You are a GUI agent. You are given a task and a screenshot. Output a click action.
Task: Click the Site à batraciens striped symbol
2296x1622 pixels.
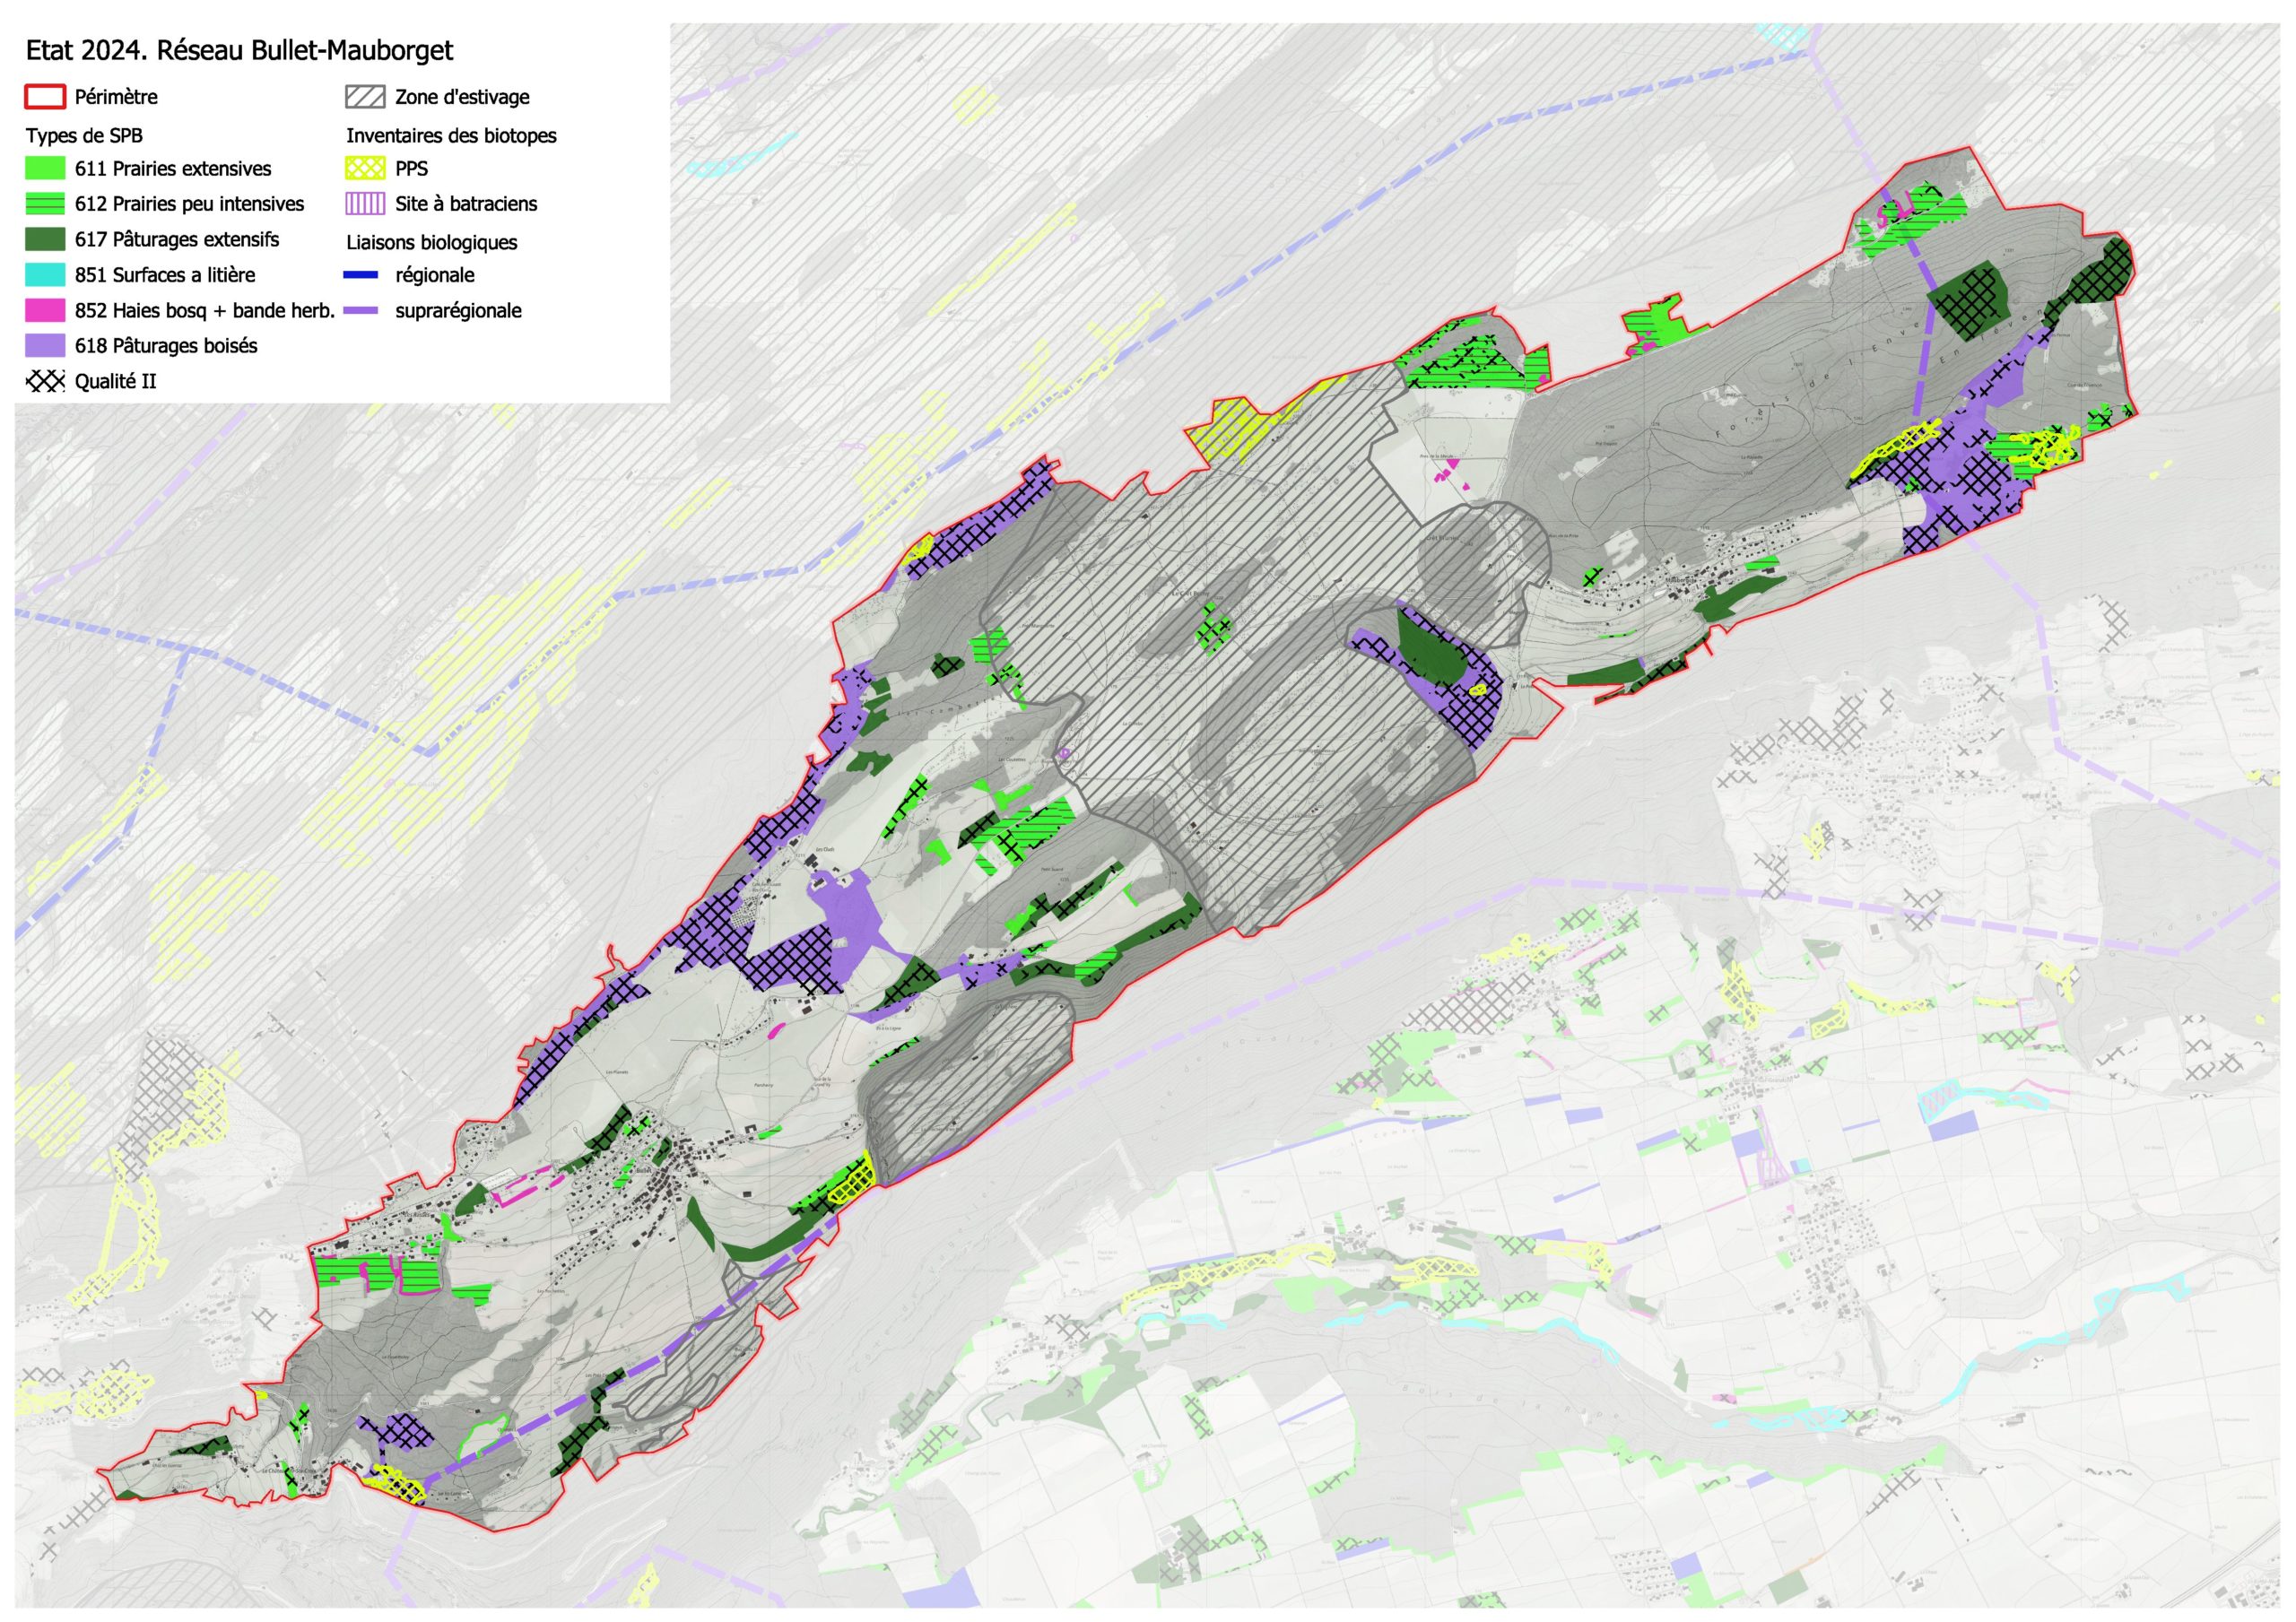(x=365, y=204)
